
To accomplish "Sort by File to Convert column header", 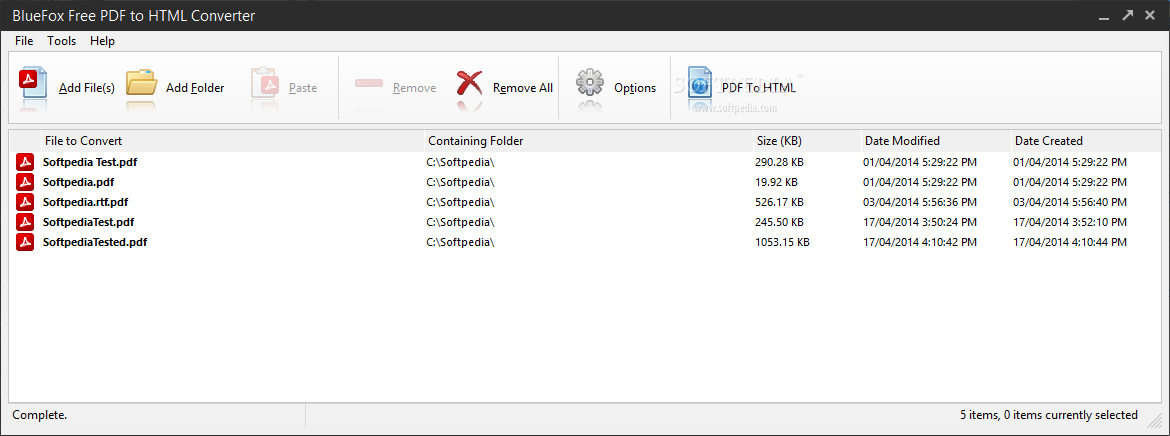I will tap(233, 140).
